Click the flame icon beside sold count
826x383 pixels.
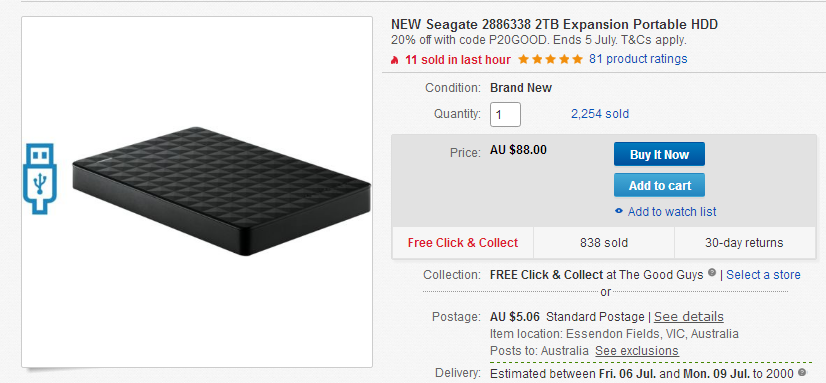coord(395,60)
